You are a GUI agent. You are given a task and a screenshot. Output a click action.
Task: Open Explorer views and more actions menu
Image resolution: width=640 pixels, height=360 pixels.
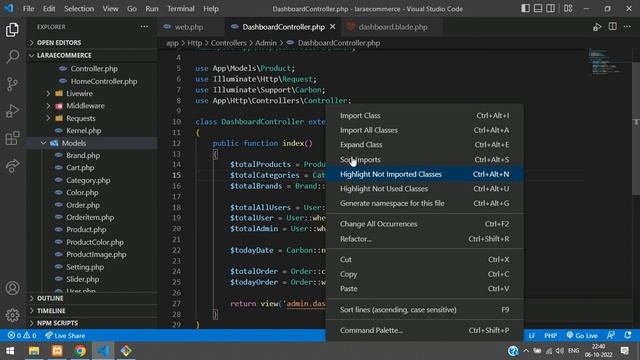[144, 27]
